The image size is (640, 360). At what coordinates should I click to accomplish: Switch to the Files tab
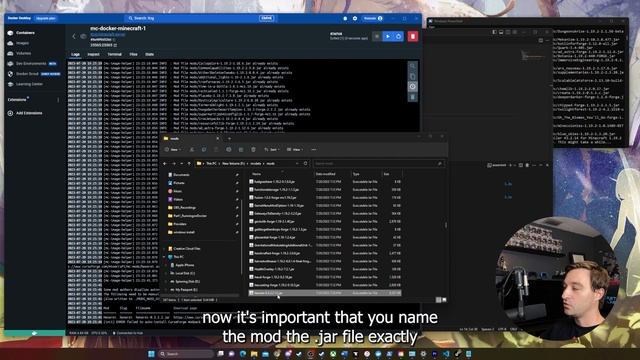pos(133,54)
